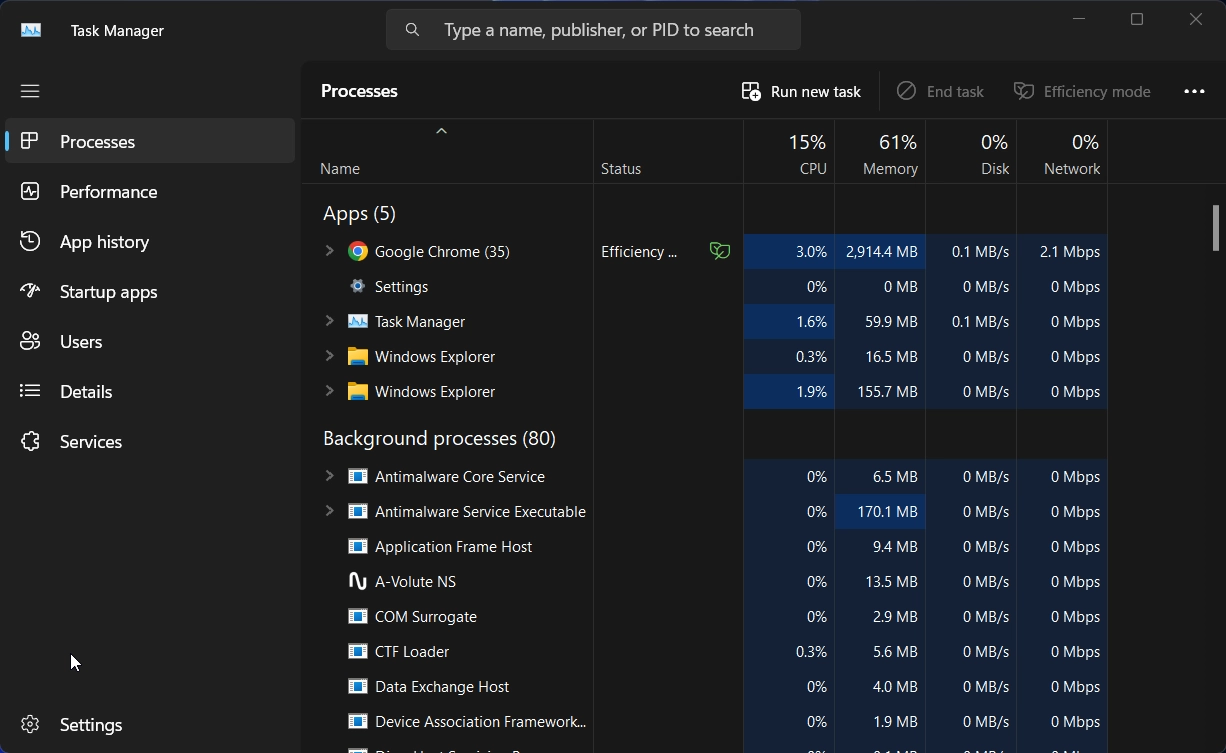Select the Apps (5) group heading
Screen dimensions: 1226x753
click(x=359, y=213)
